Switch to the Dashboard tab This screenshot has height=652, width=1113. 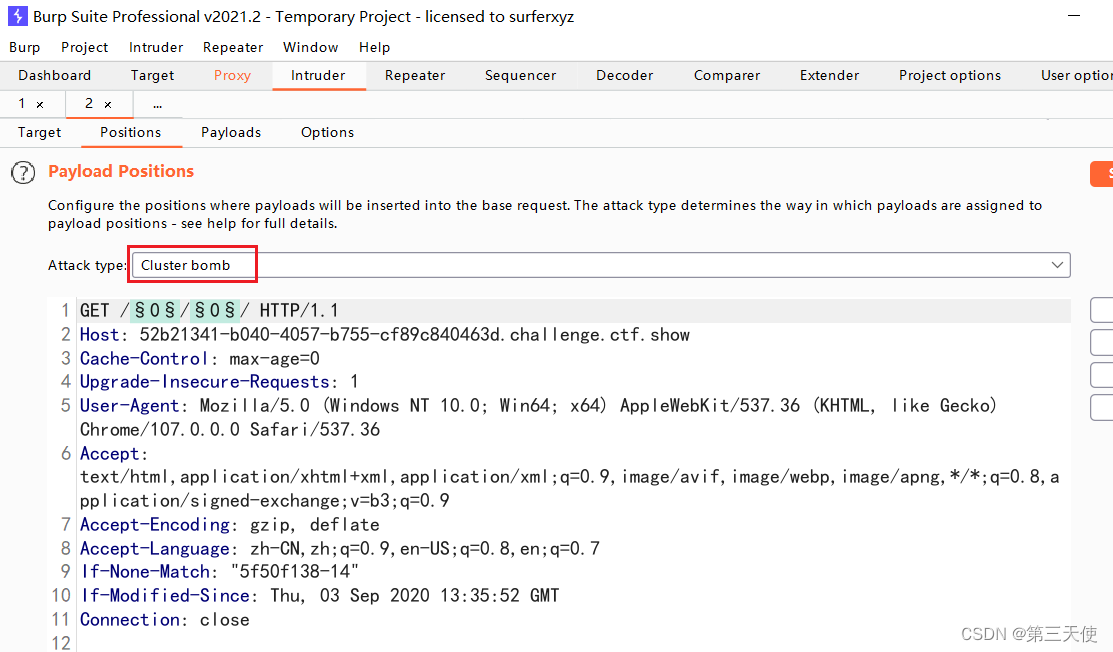coord(55,75)
